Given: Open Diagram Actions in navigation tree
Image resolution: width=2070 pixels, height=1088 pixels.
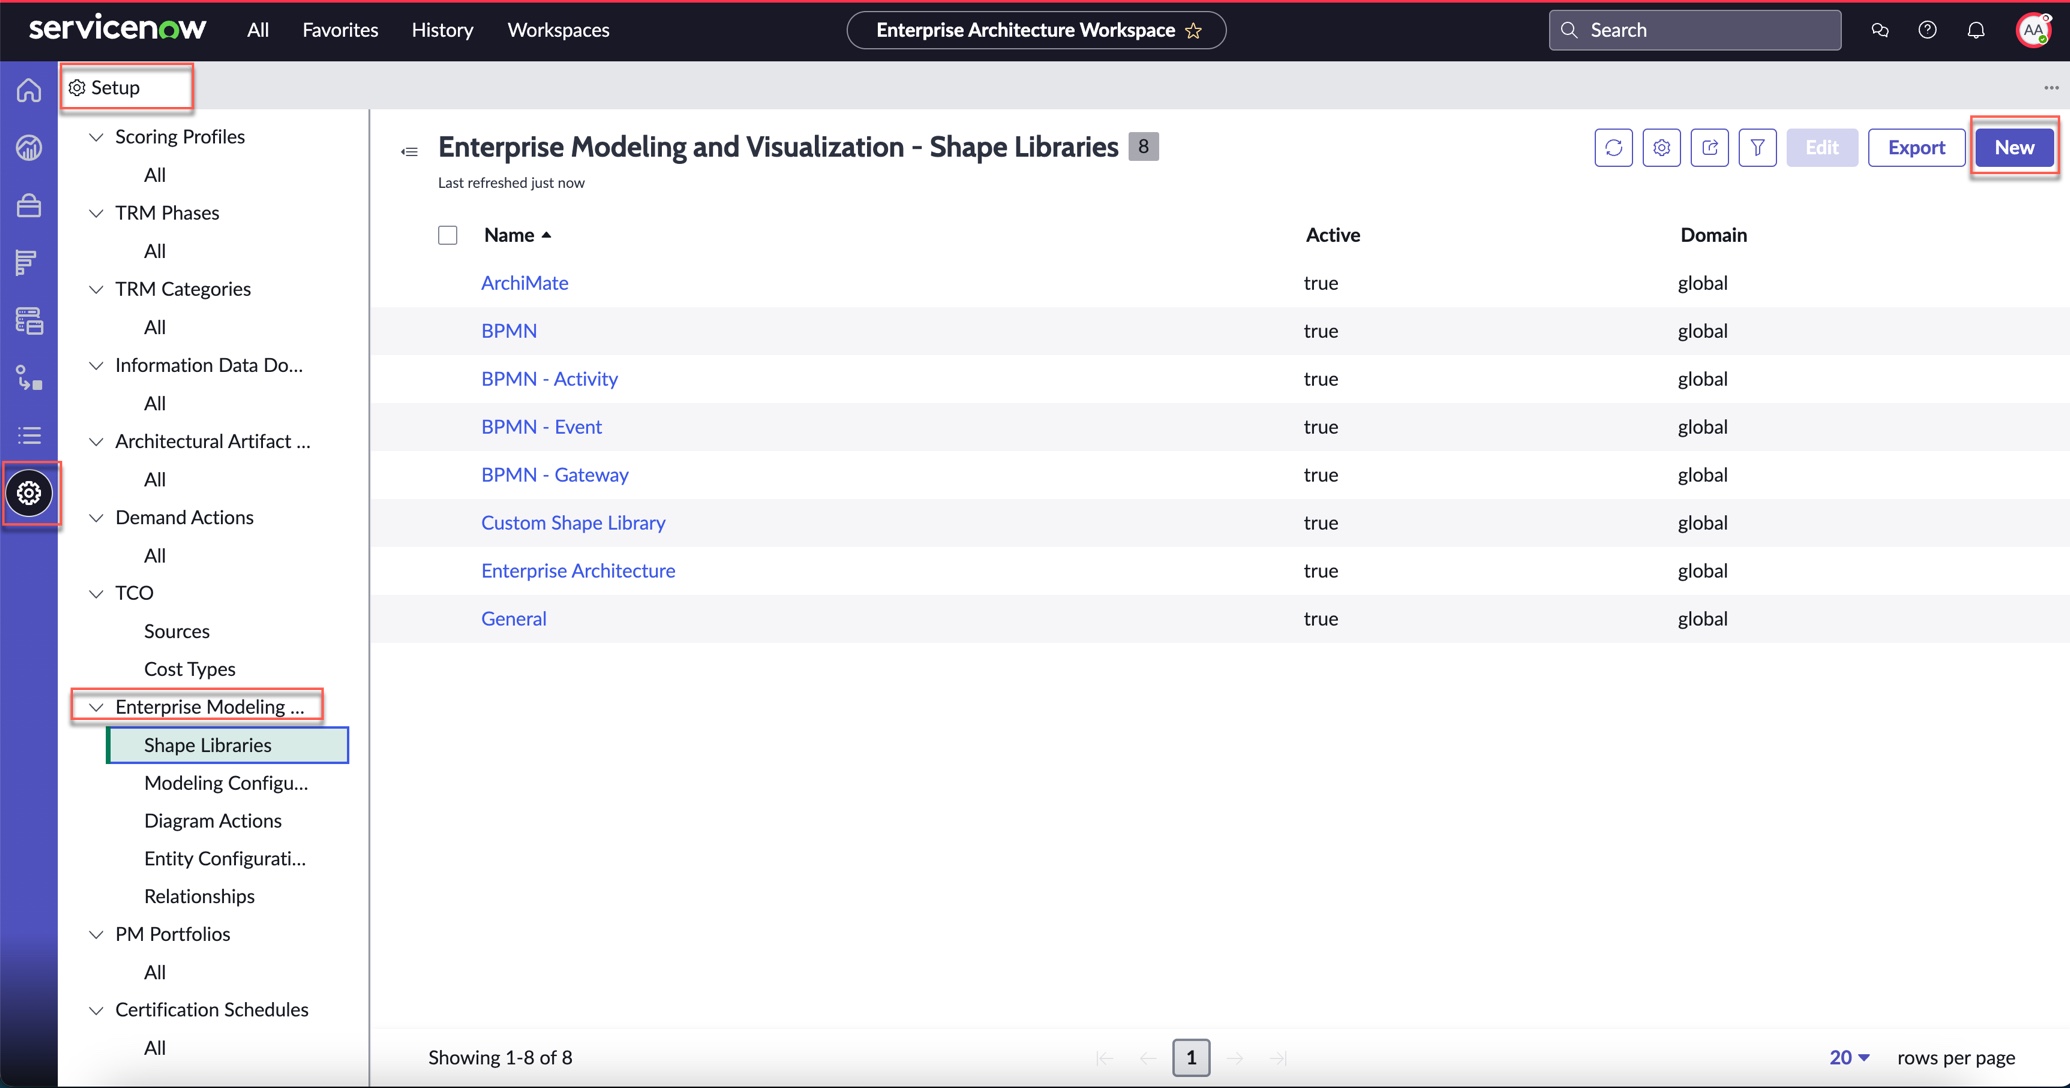Looking at the screenshot, I should pos(213,821).
